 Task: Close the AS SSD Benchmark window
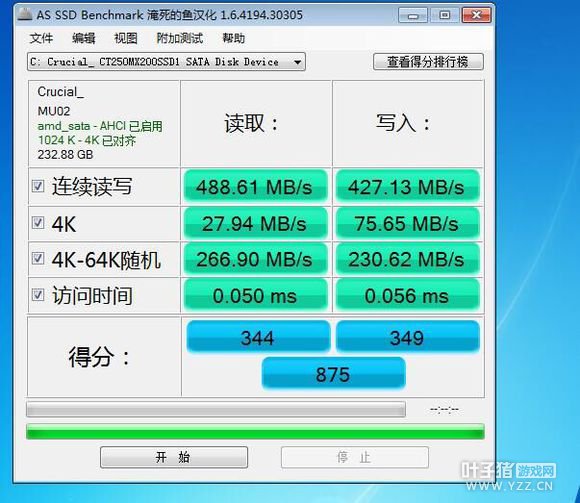[x=476, y=15]
